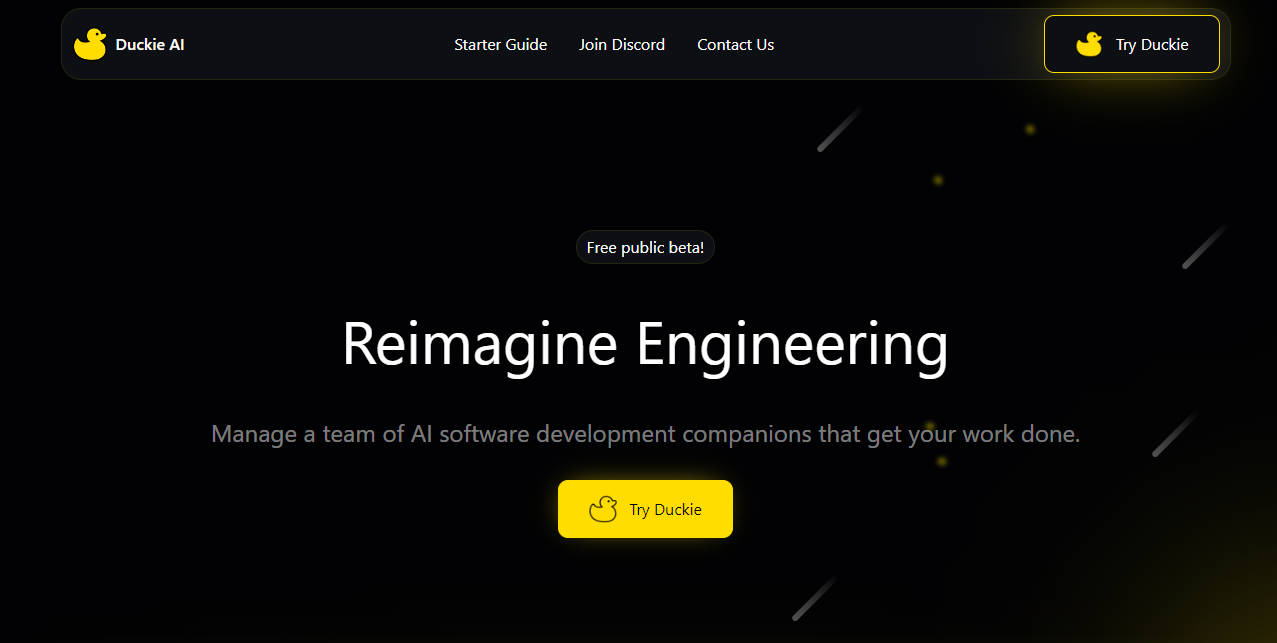Click the meteor streak right of the subtitle
1277x643 pixels.
(1174, 435)
